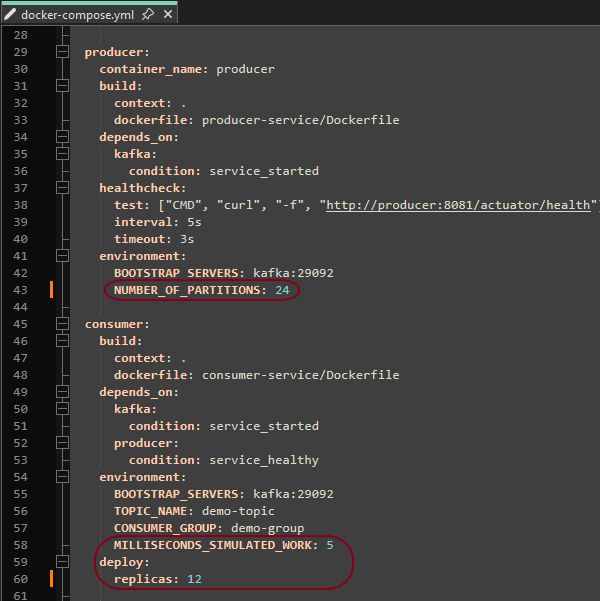Collapse the producer block at line 29
The width and height of the screenshot is (600, 601).
[62, 52]
